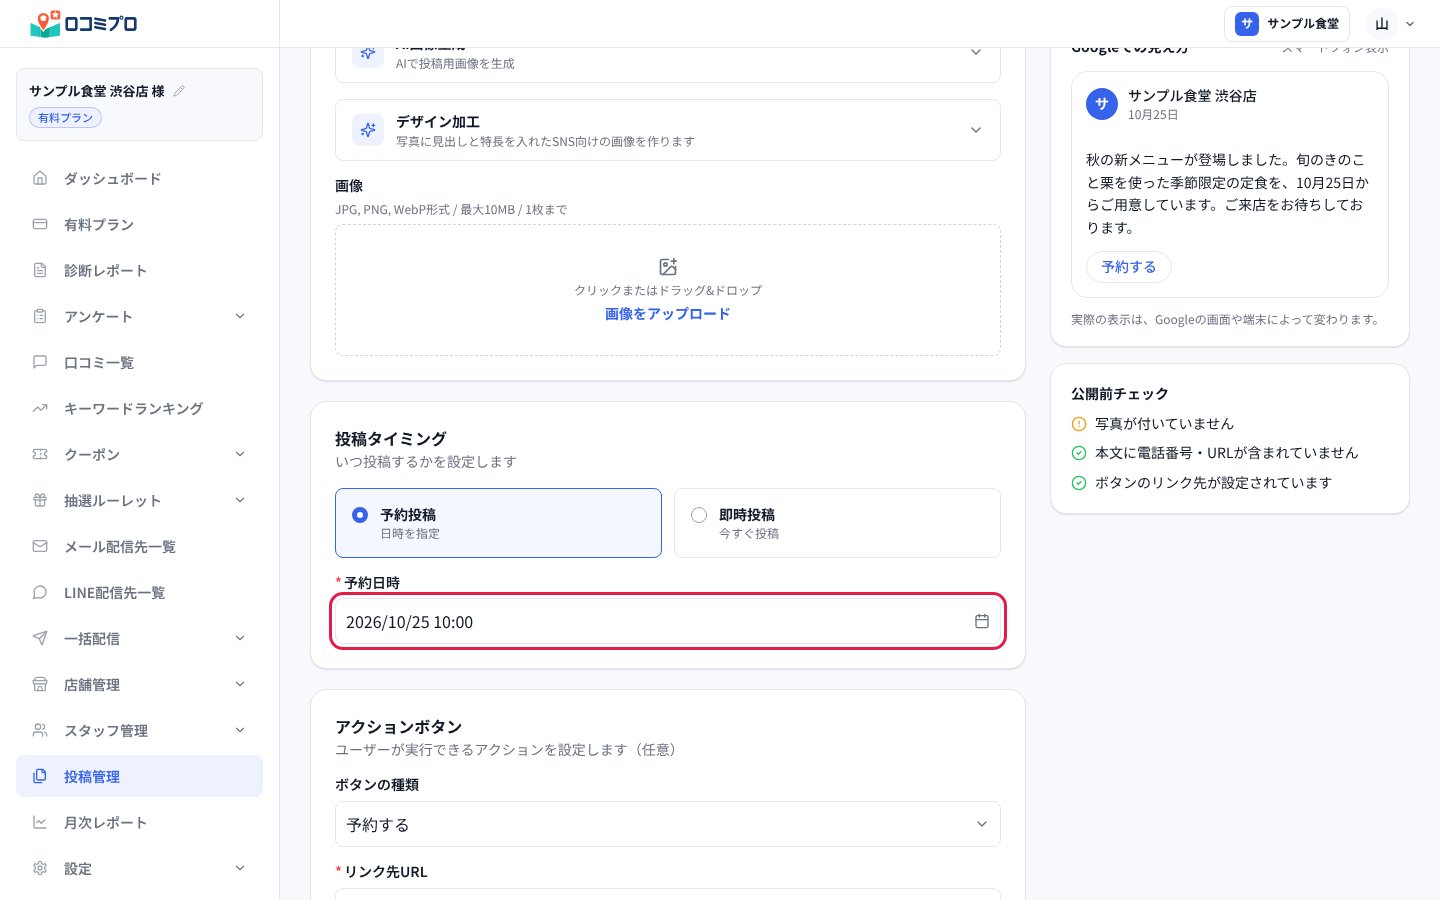Click the ボタンのリンク先が設定されています check text
Viewport: 1440px width, 900px height.
point(1213,483)
